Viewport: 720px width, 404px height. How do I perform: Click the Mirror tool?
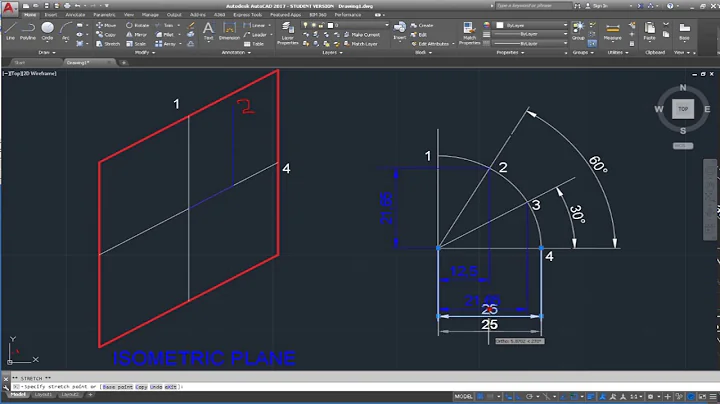point(137,34)
